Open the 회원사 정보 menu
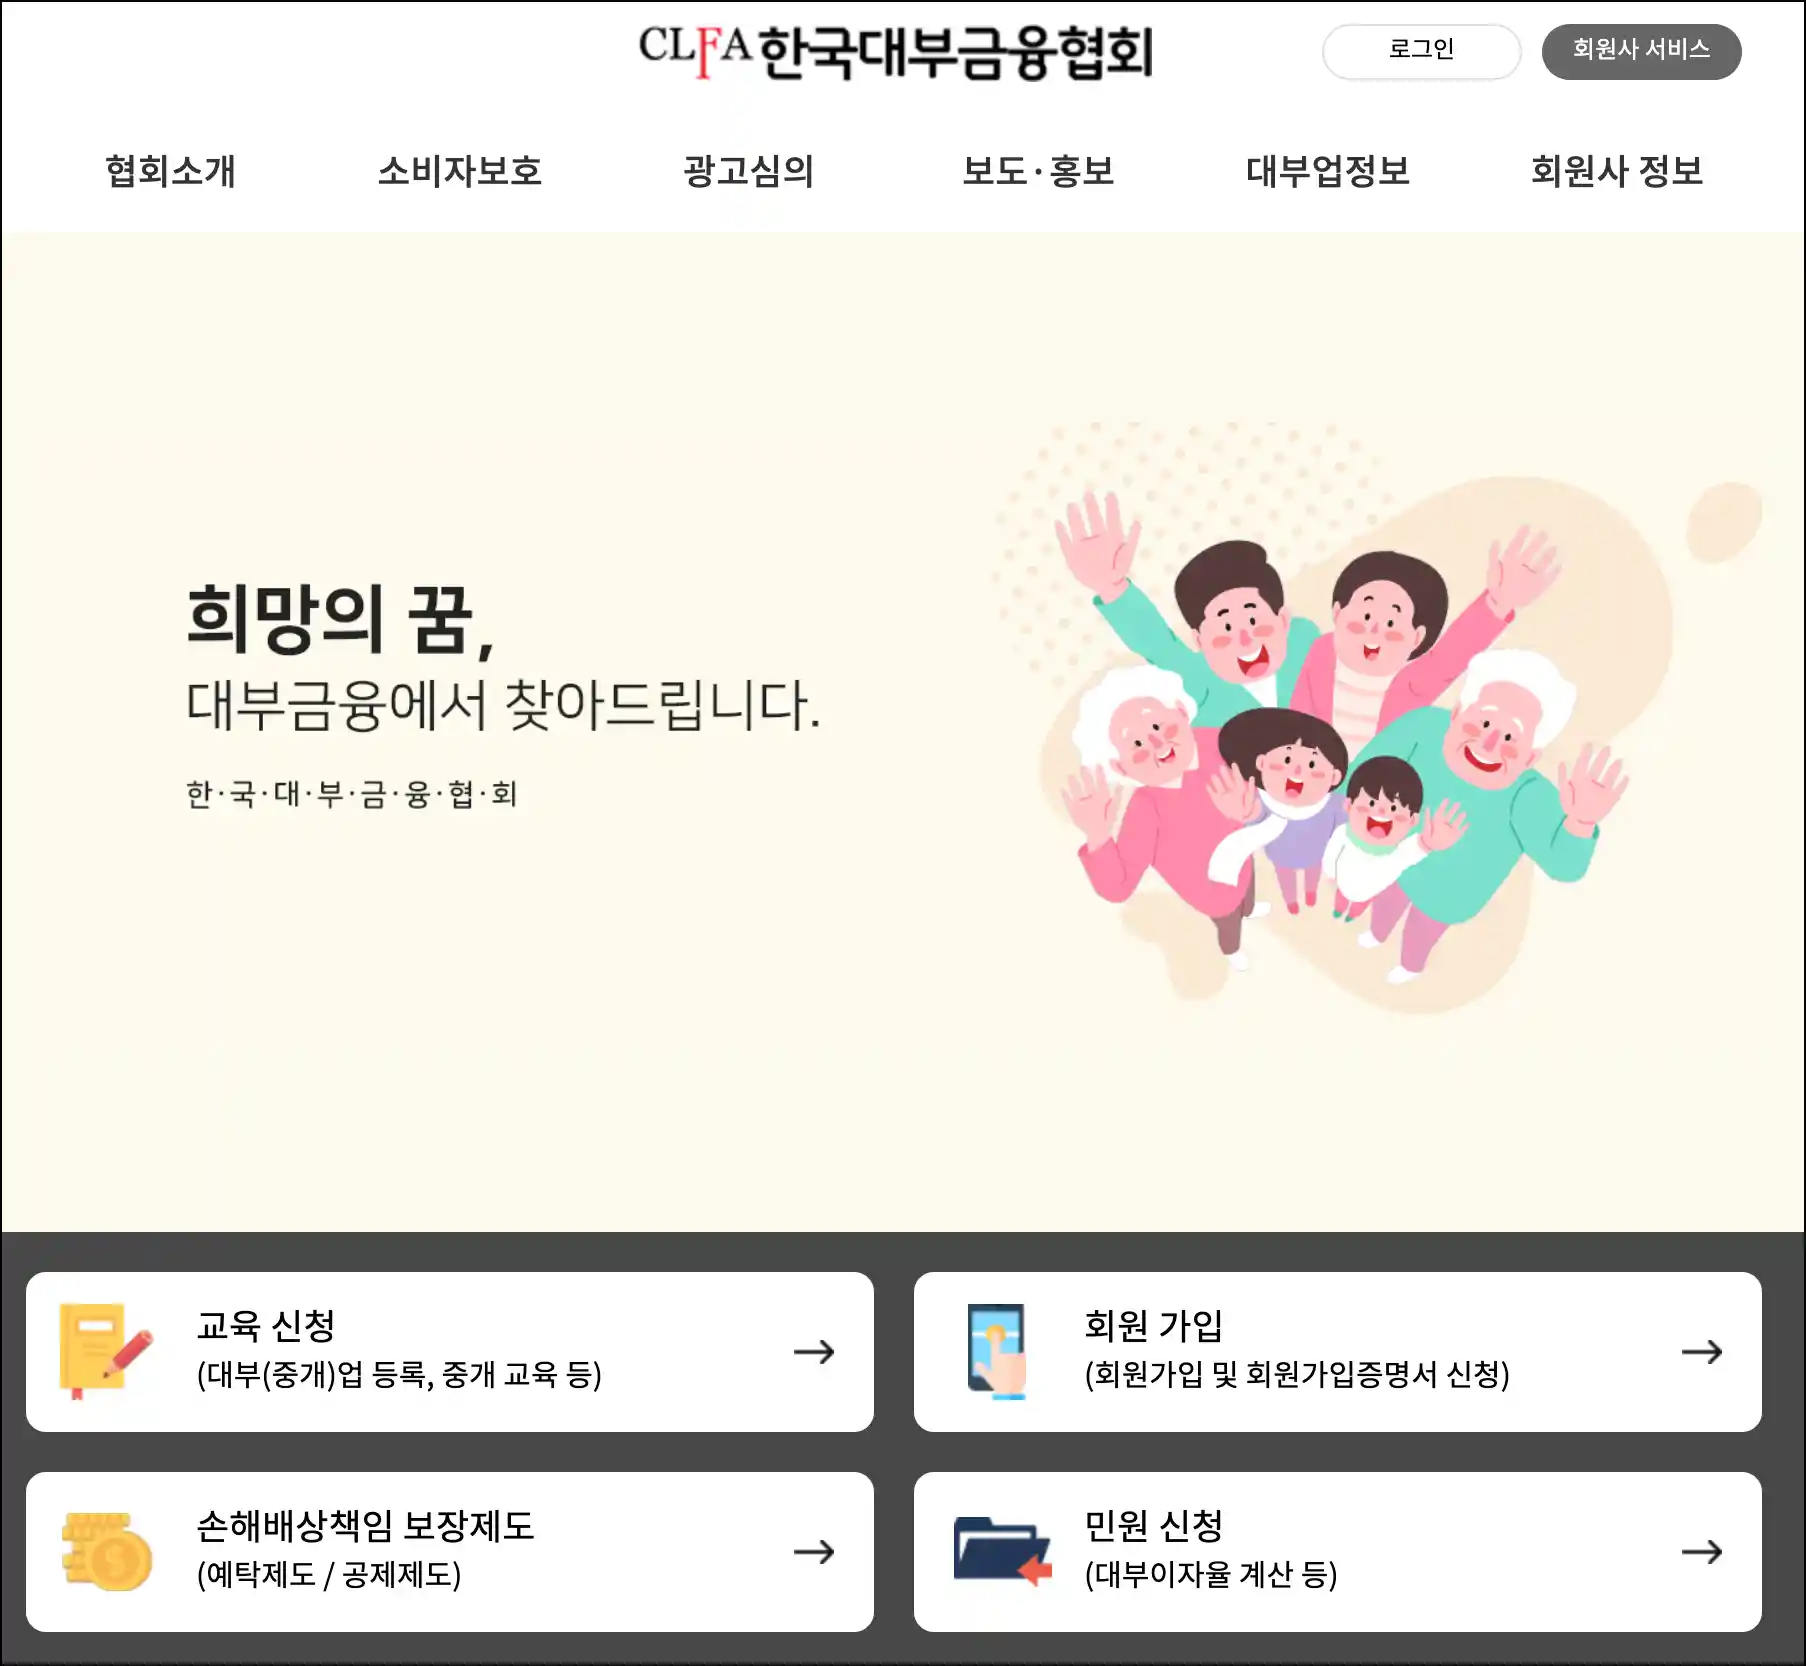 (x=1617, y=171)
